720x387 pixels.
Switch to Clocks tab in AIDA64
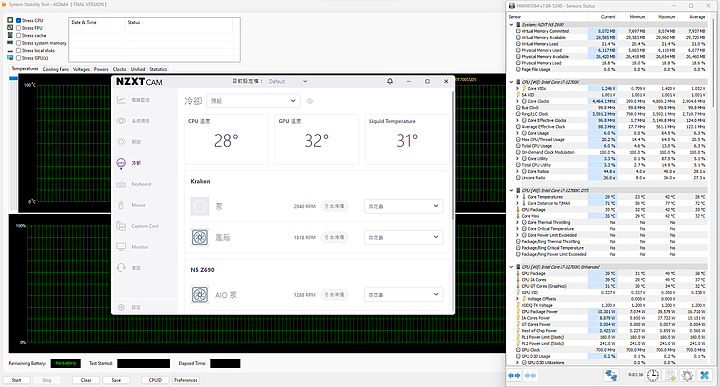click(119, 69)
